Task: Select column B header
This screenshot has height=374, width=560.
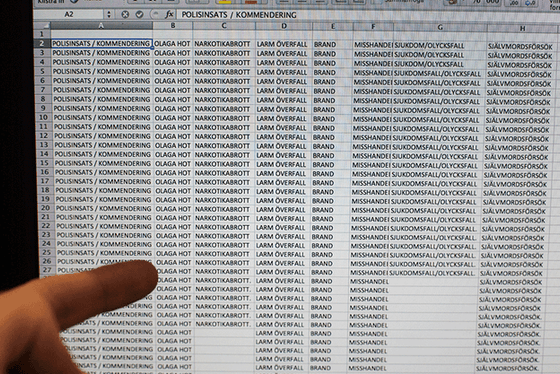Action: point(173,26)
